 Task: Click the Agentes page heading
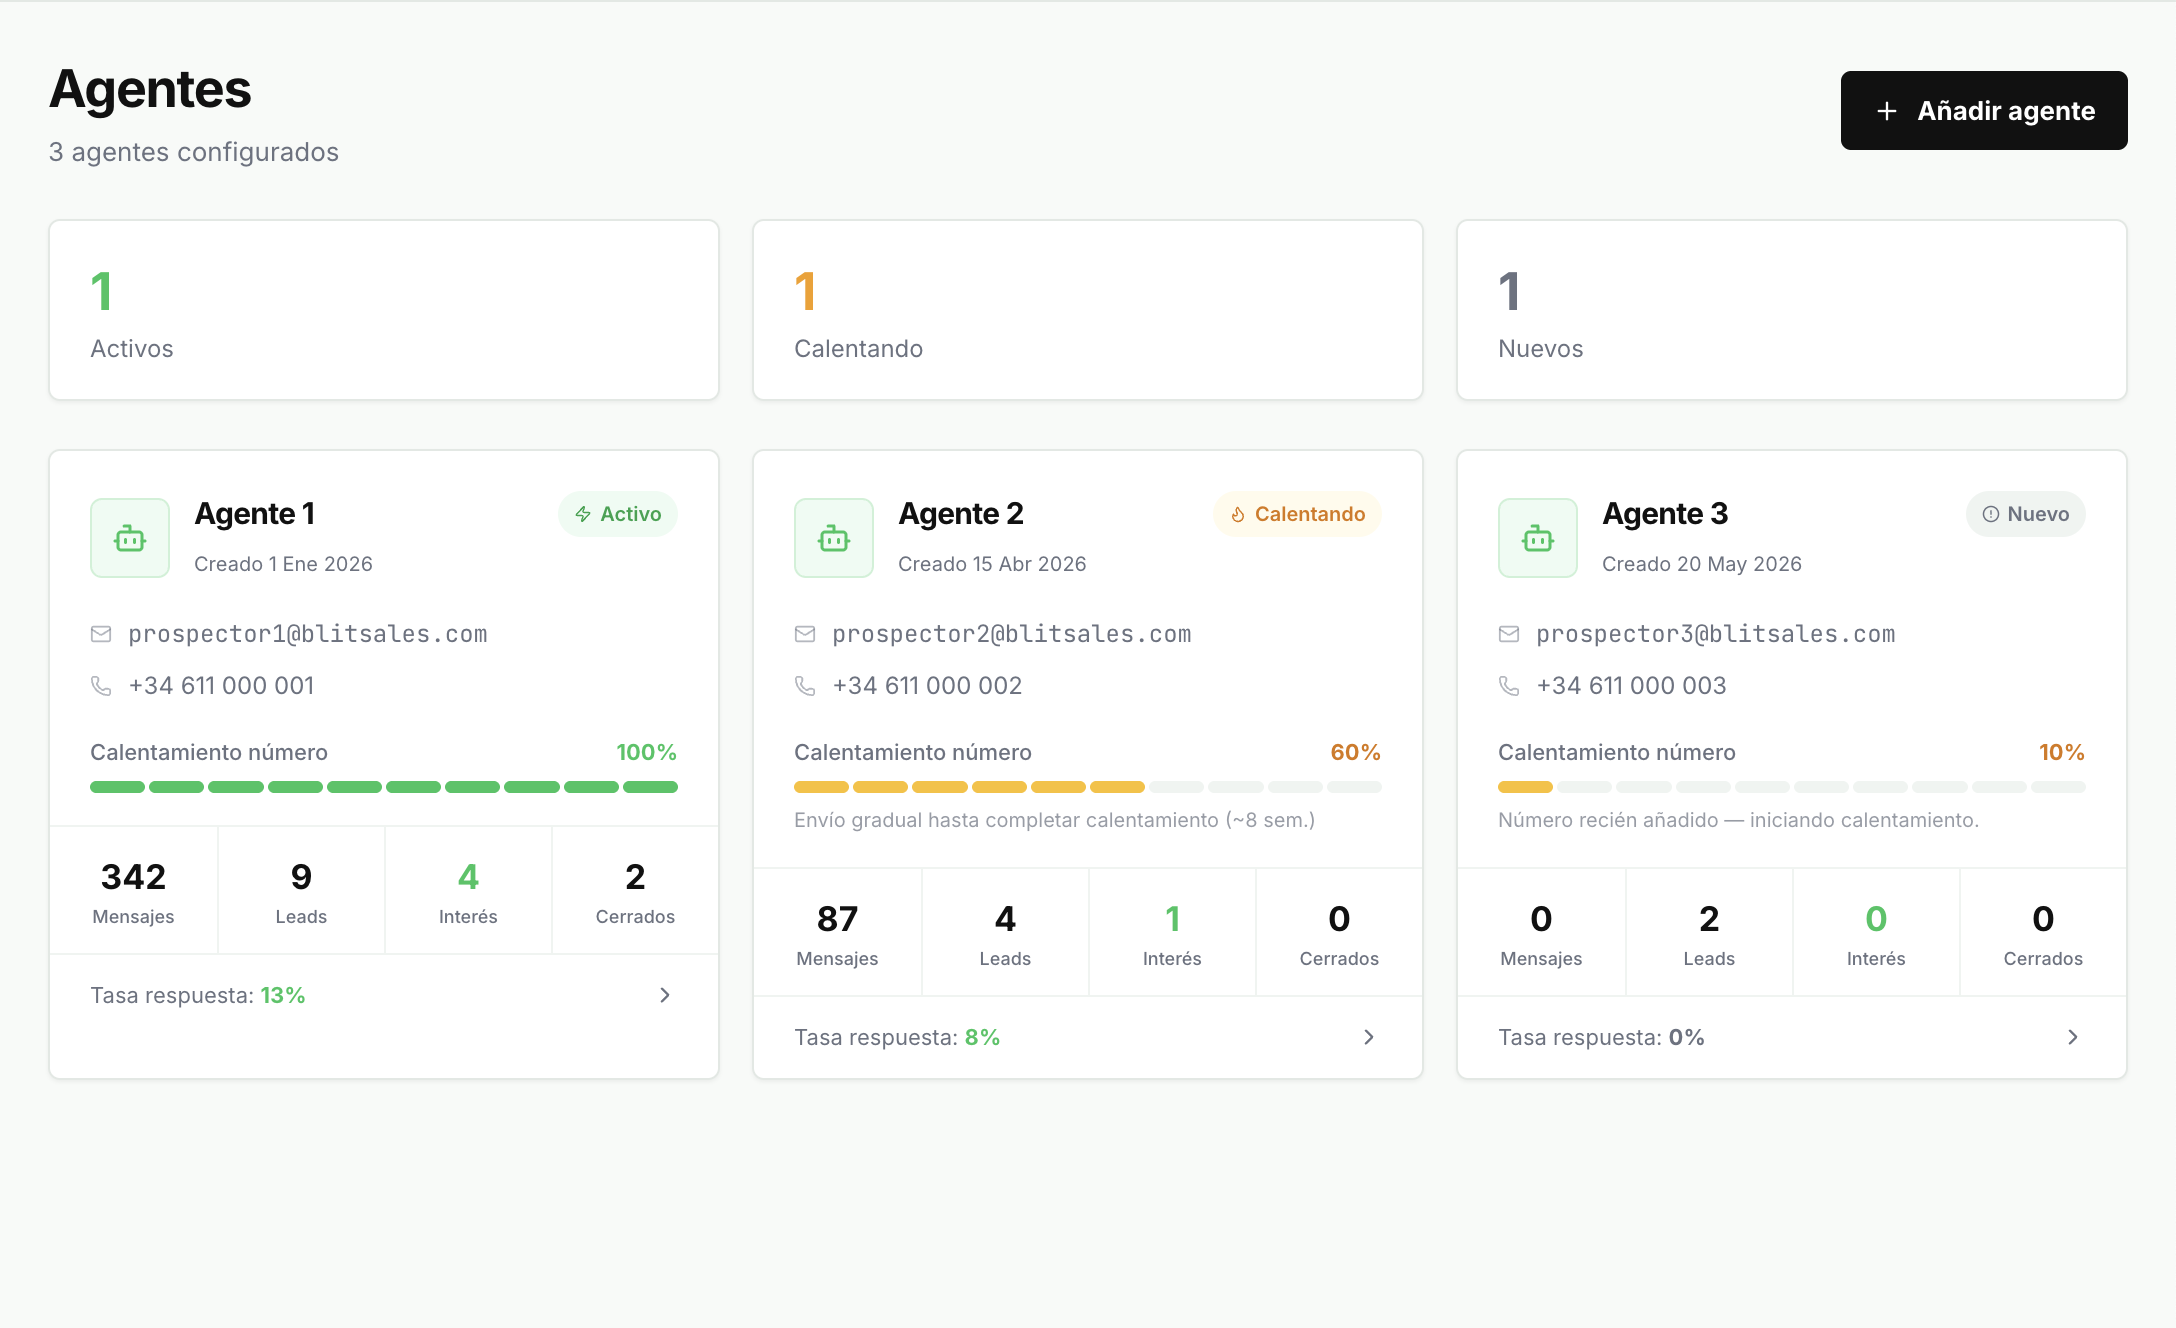coord(150,90)
